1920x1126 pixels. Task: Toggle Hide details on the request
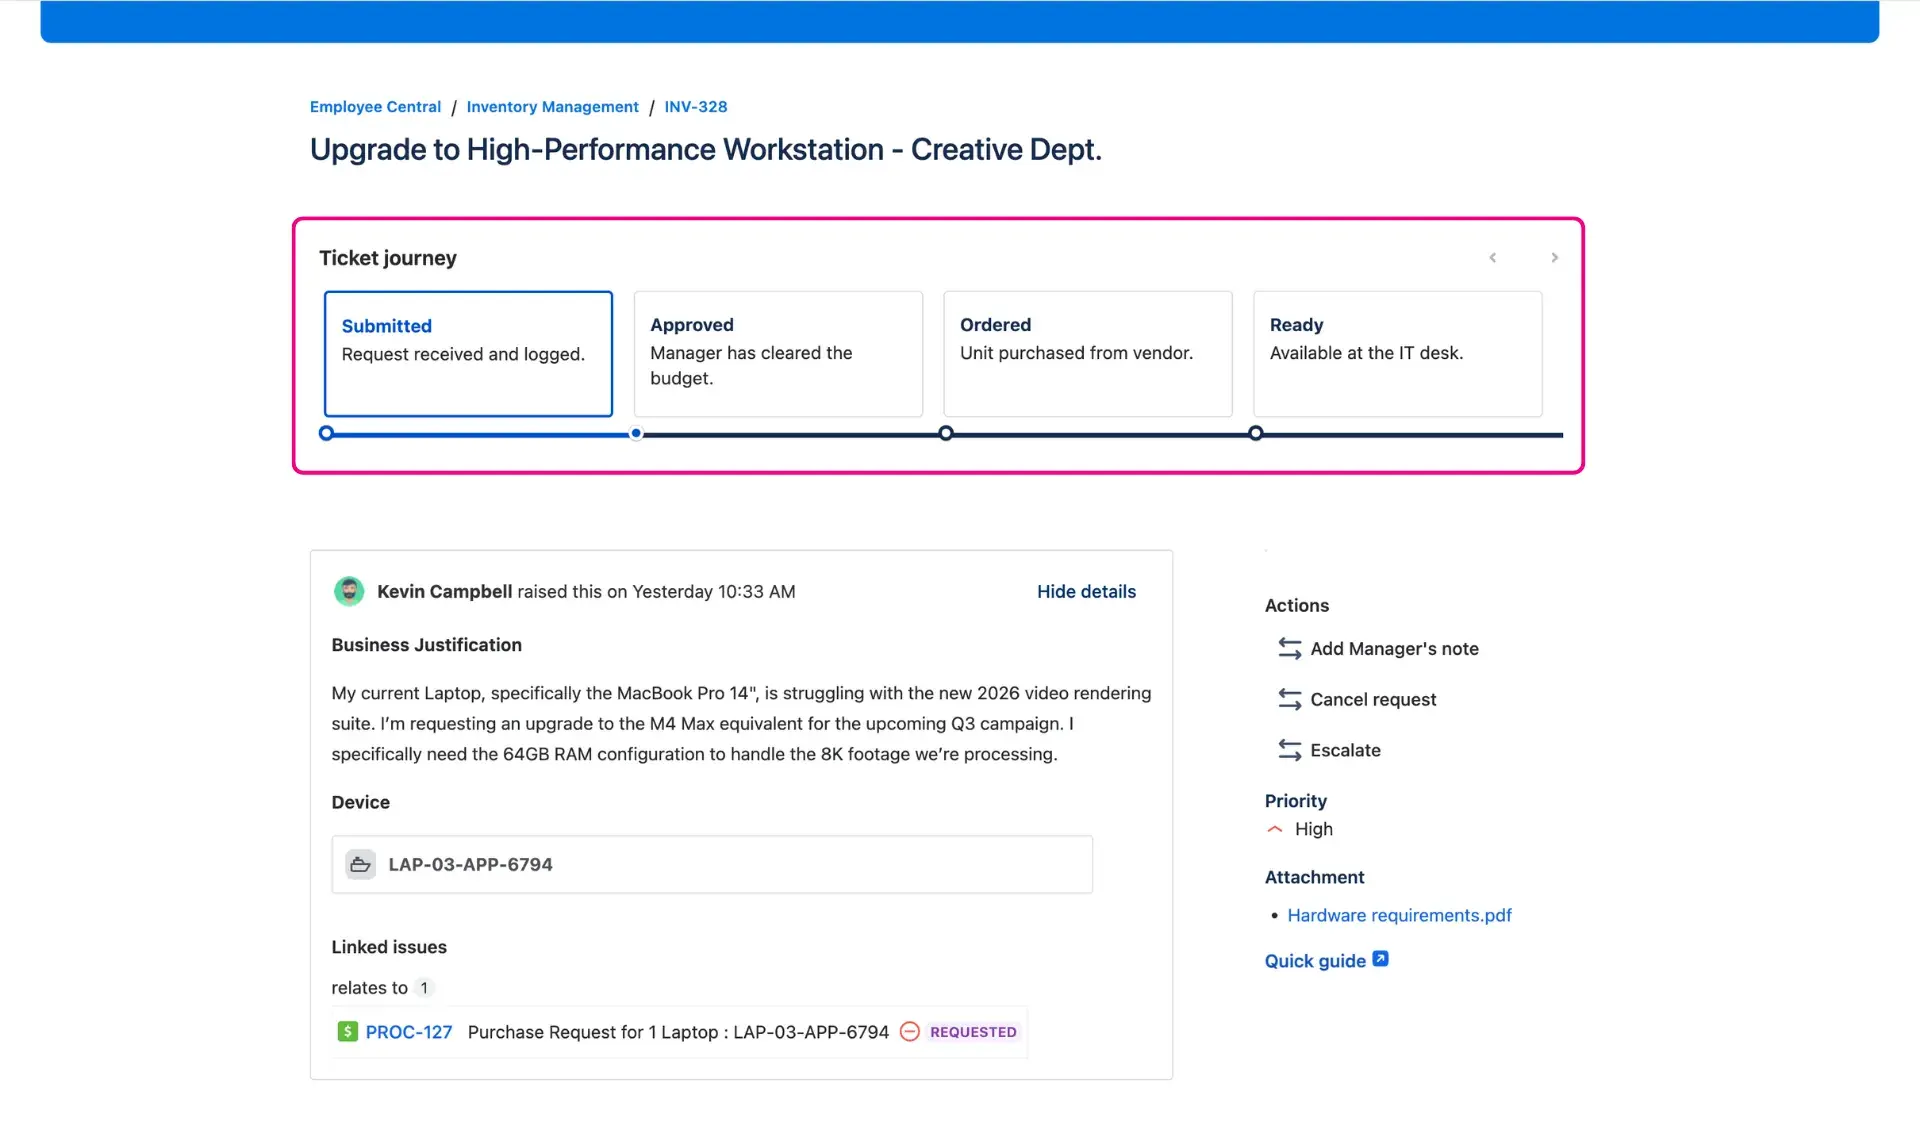1086,591
